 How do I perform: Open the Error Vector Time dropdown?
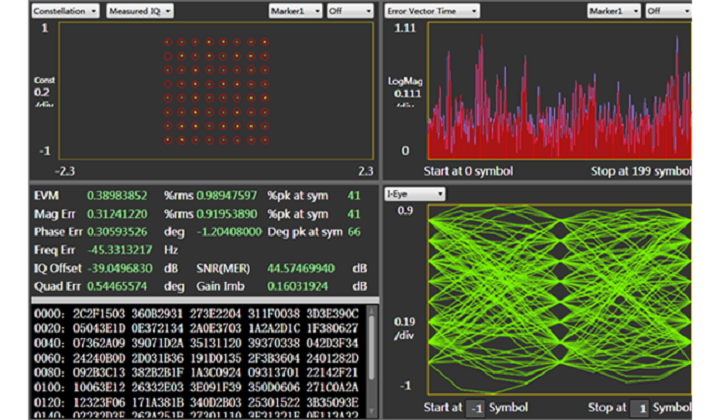pyautogui.click(x=431, y=10)
